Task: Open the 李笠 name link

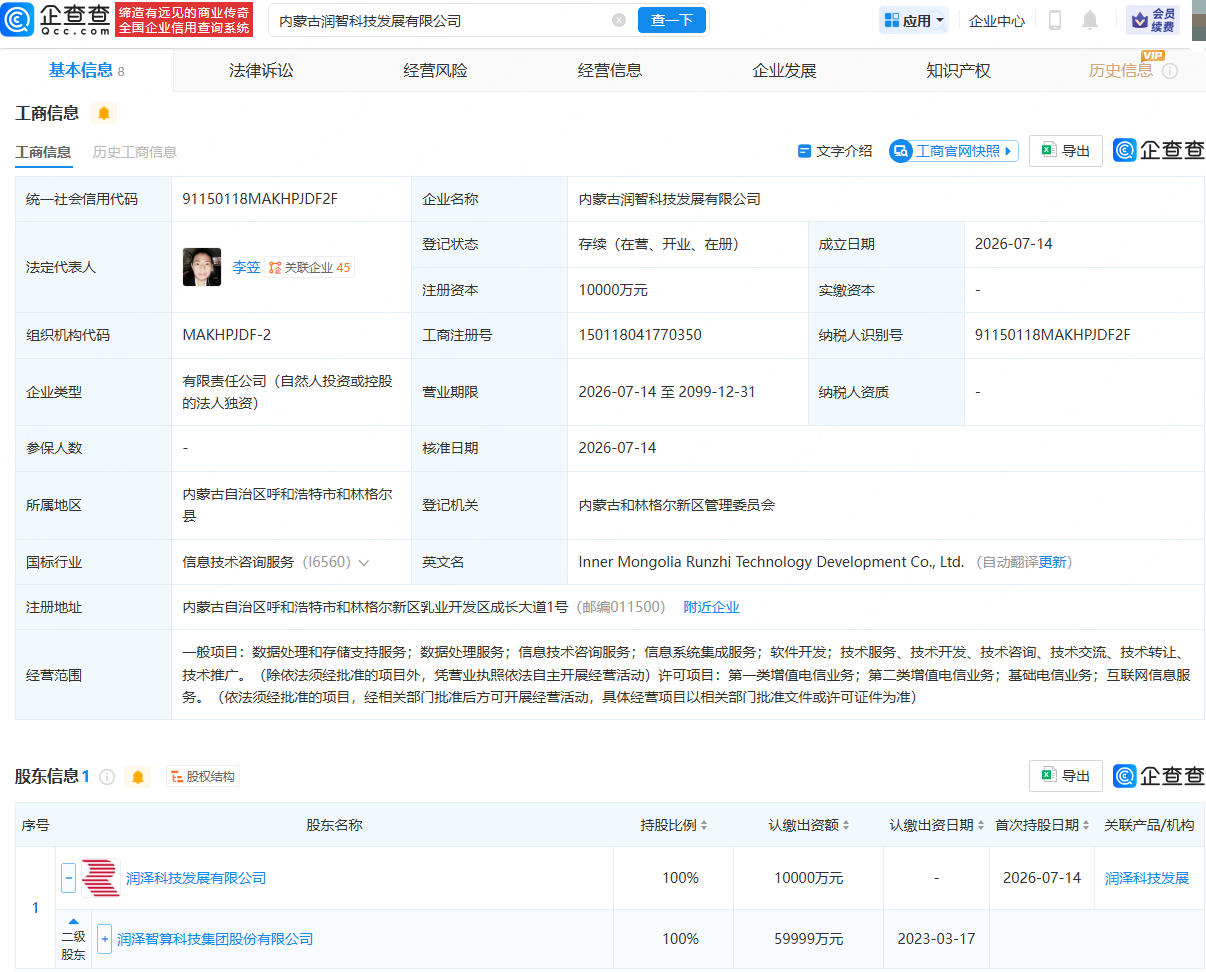Action: [x=246, y=267]
